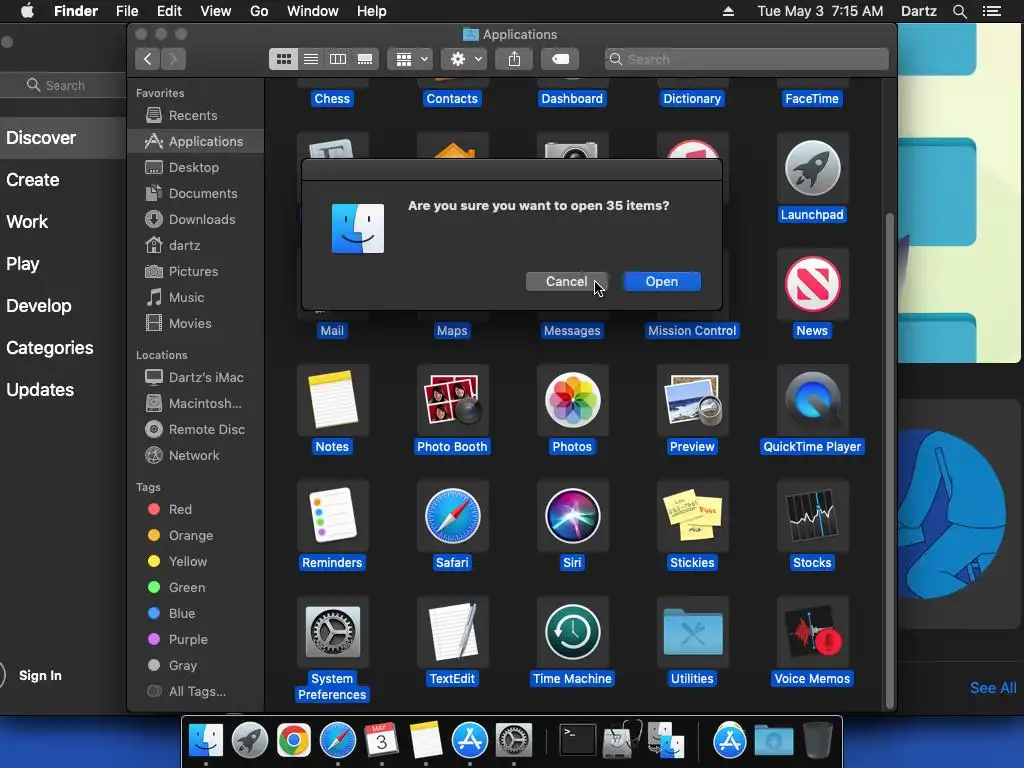Click the Share toolbar button
The image size is (1024, 768).
point(515,59)
